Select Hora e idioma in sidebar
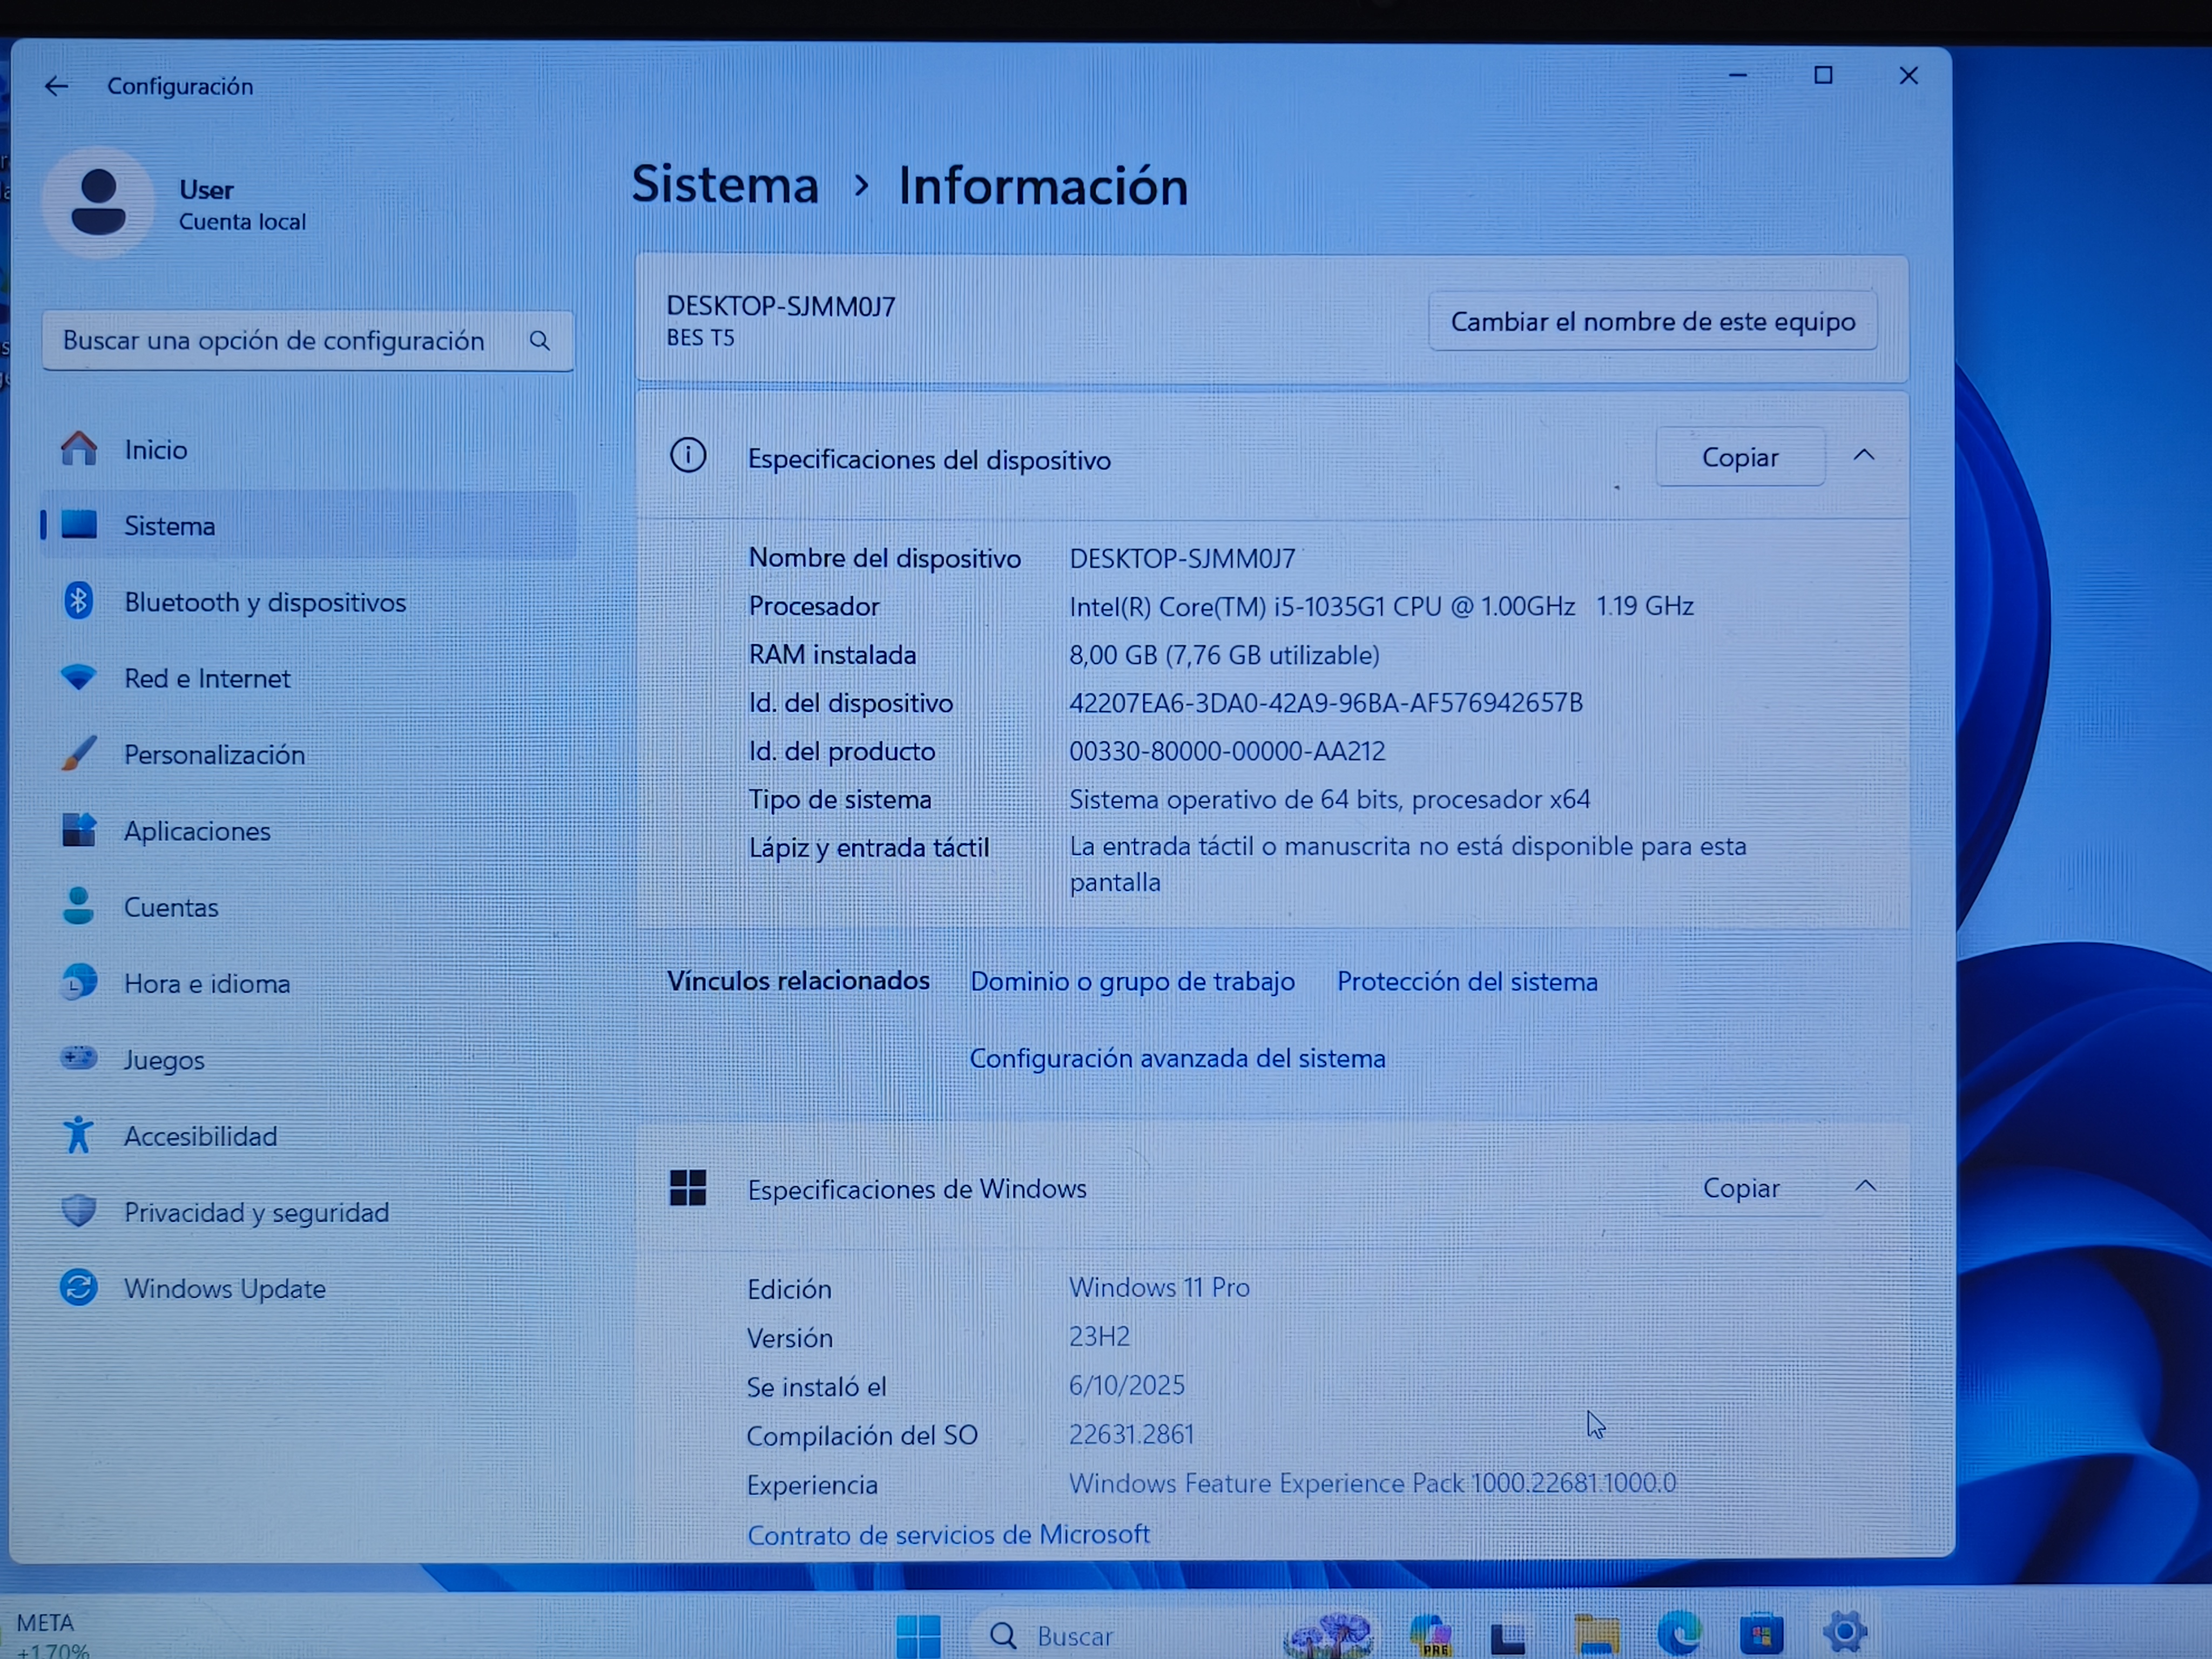2212x1659 pixels. click(207, 983)
